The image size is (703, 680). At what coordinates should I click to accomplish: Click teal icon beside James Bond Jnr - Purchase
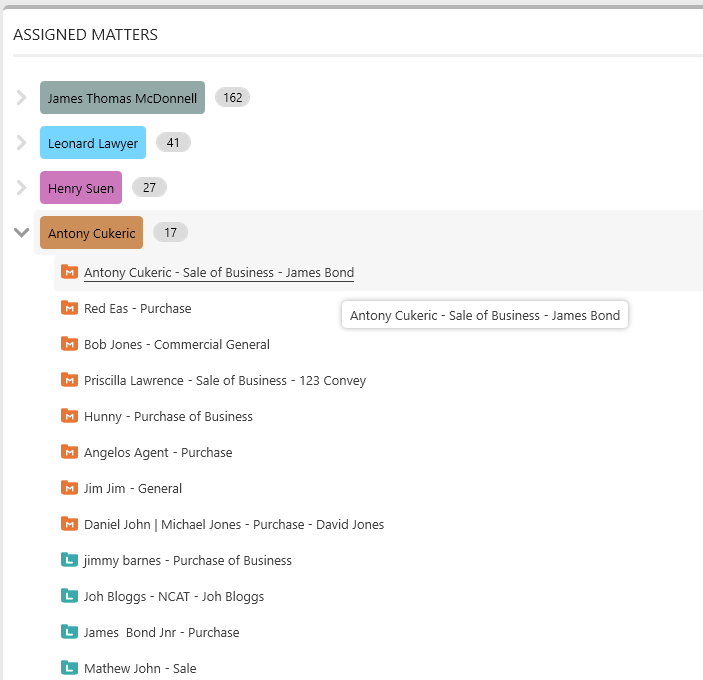point(69,632)
